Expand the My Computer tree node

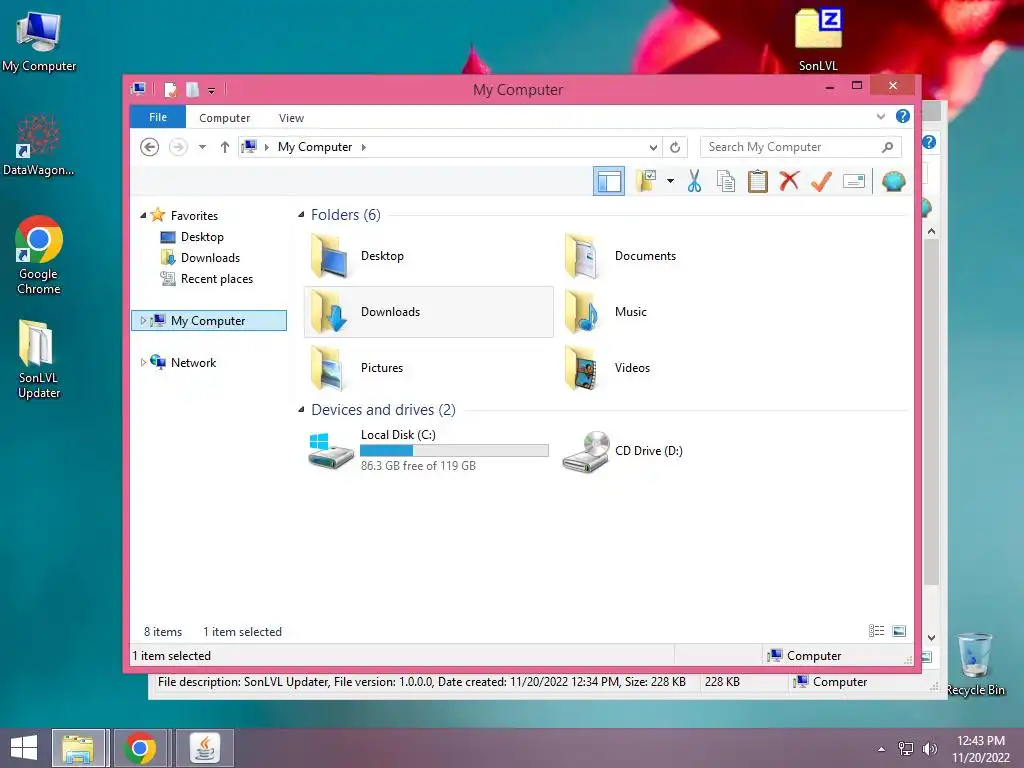143,321
